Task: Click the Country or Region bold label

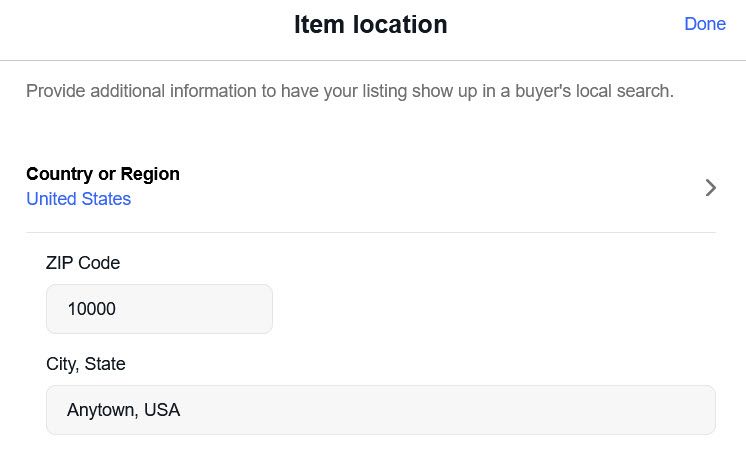Action: click(103, 174)
